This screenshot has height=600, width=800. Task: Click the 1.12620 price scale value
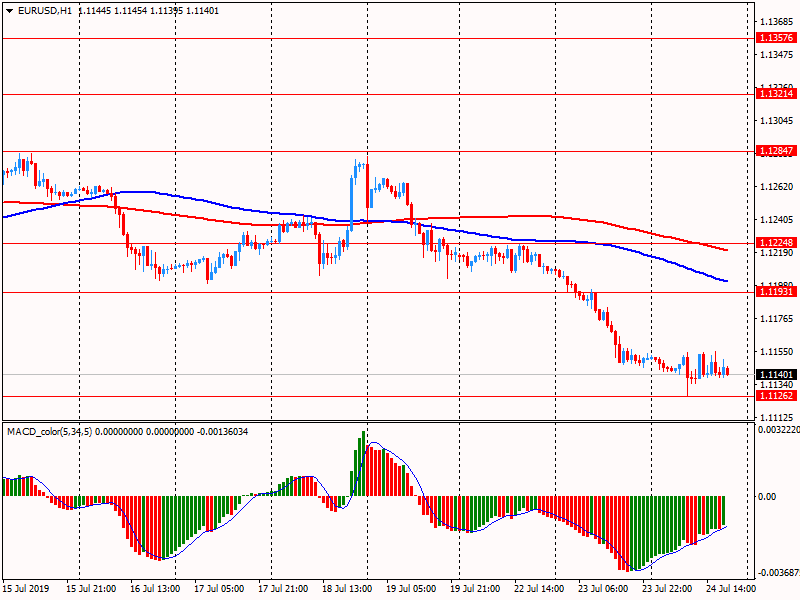(x=777, y=187)
